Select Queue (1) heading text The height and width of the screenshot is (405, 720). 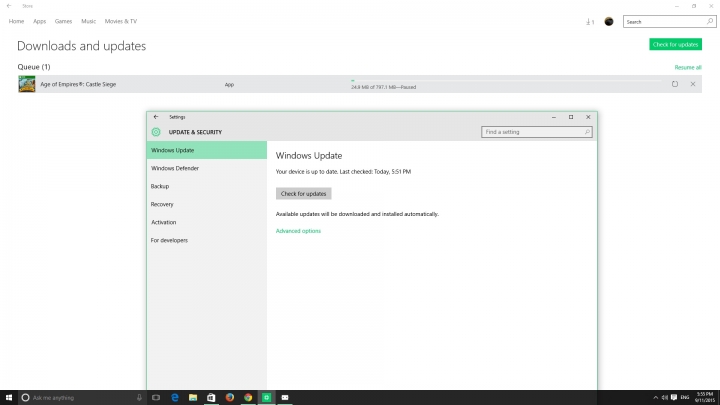click(34, 67)
